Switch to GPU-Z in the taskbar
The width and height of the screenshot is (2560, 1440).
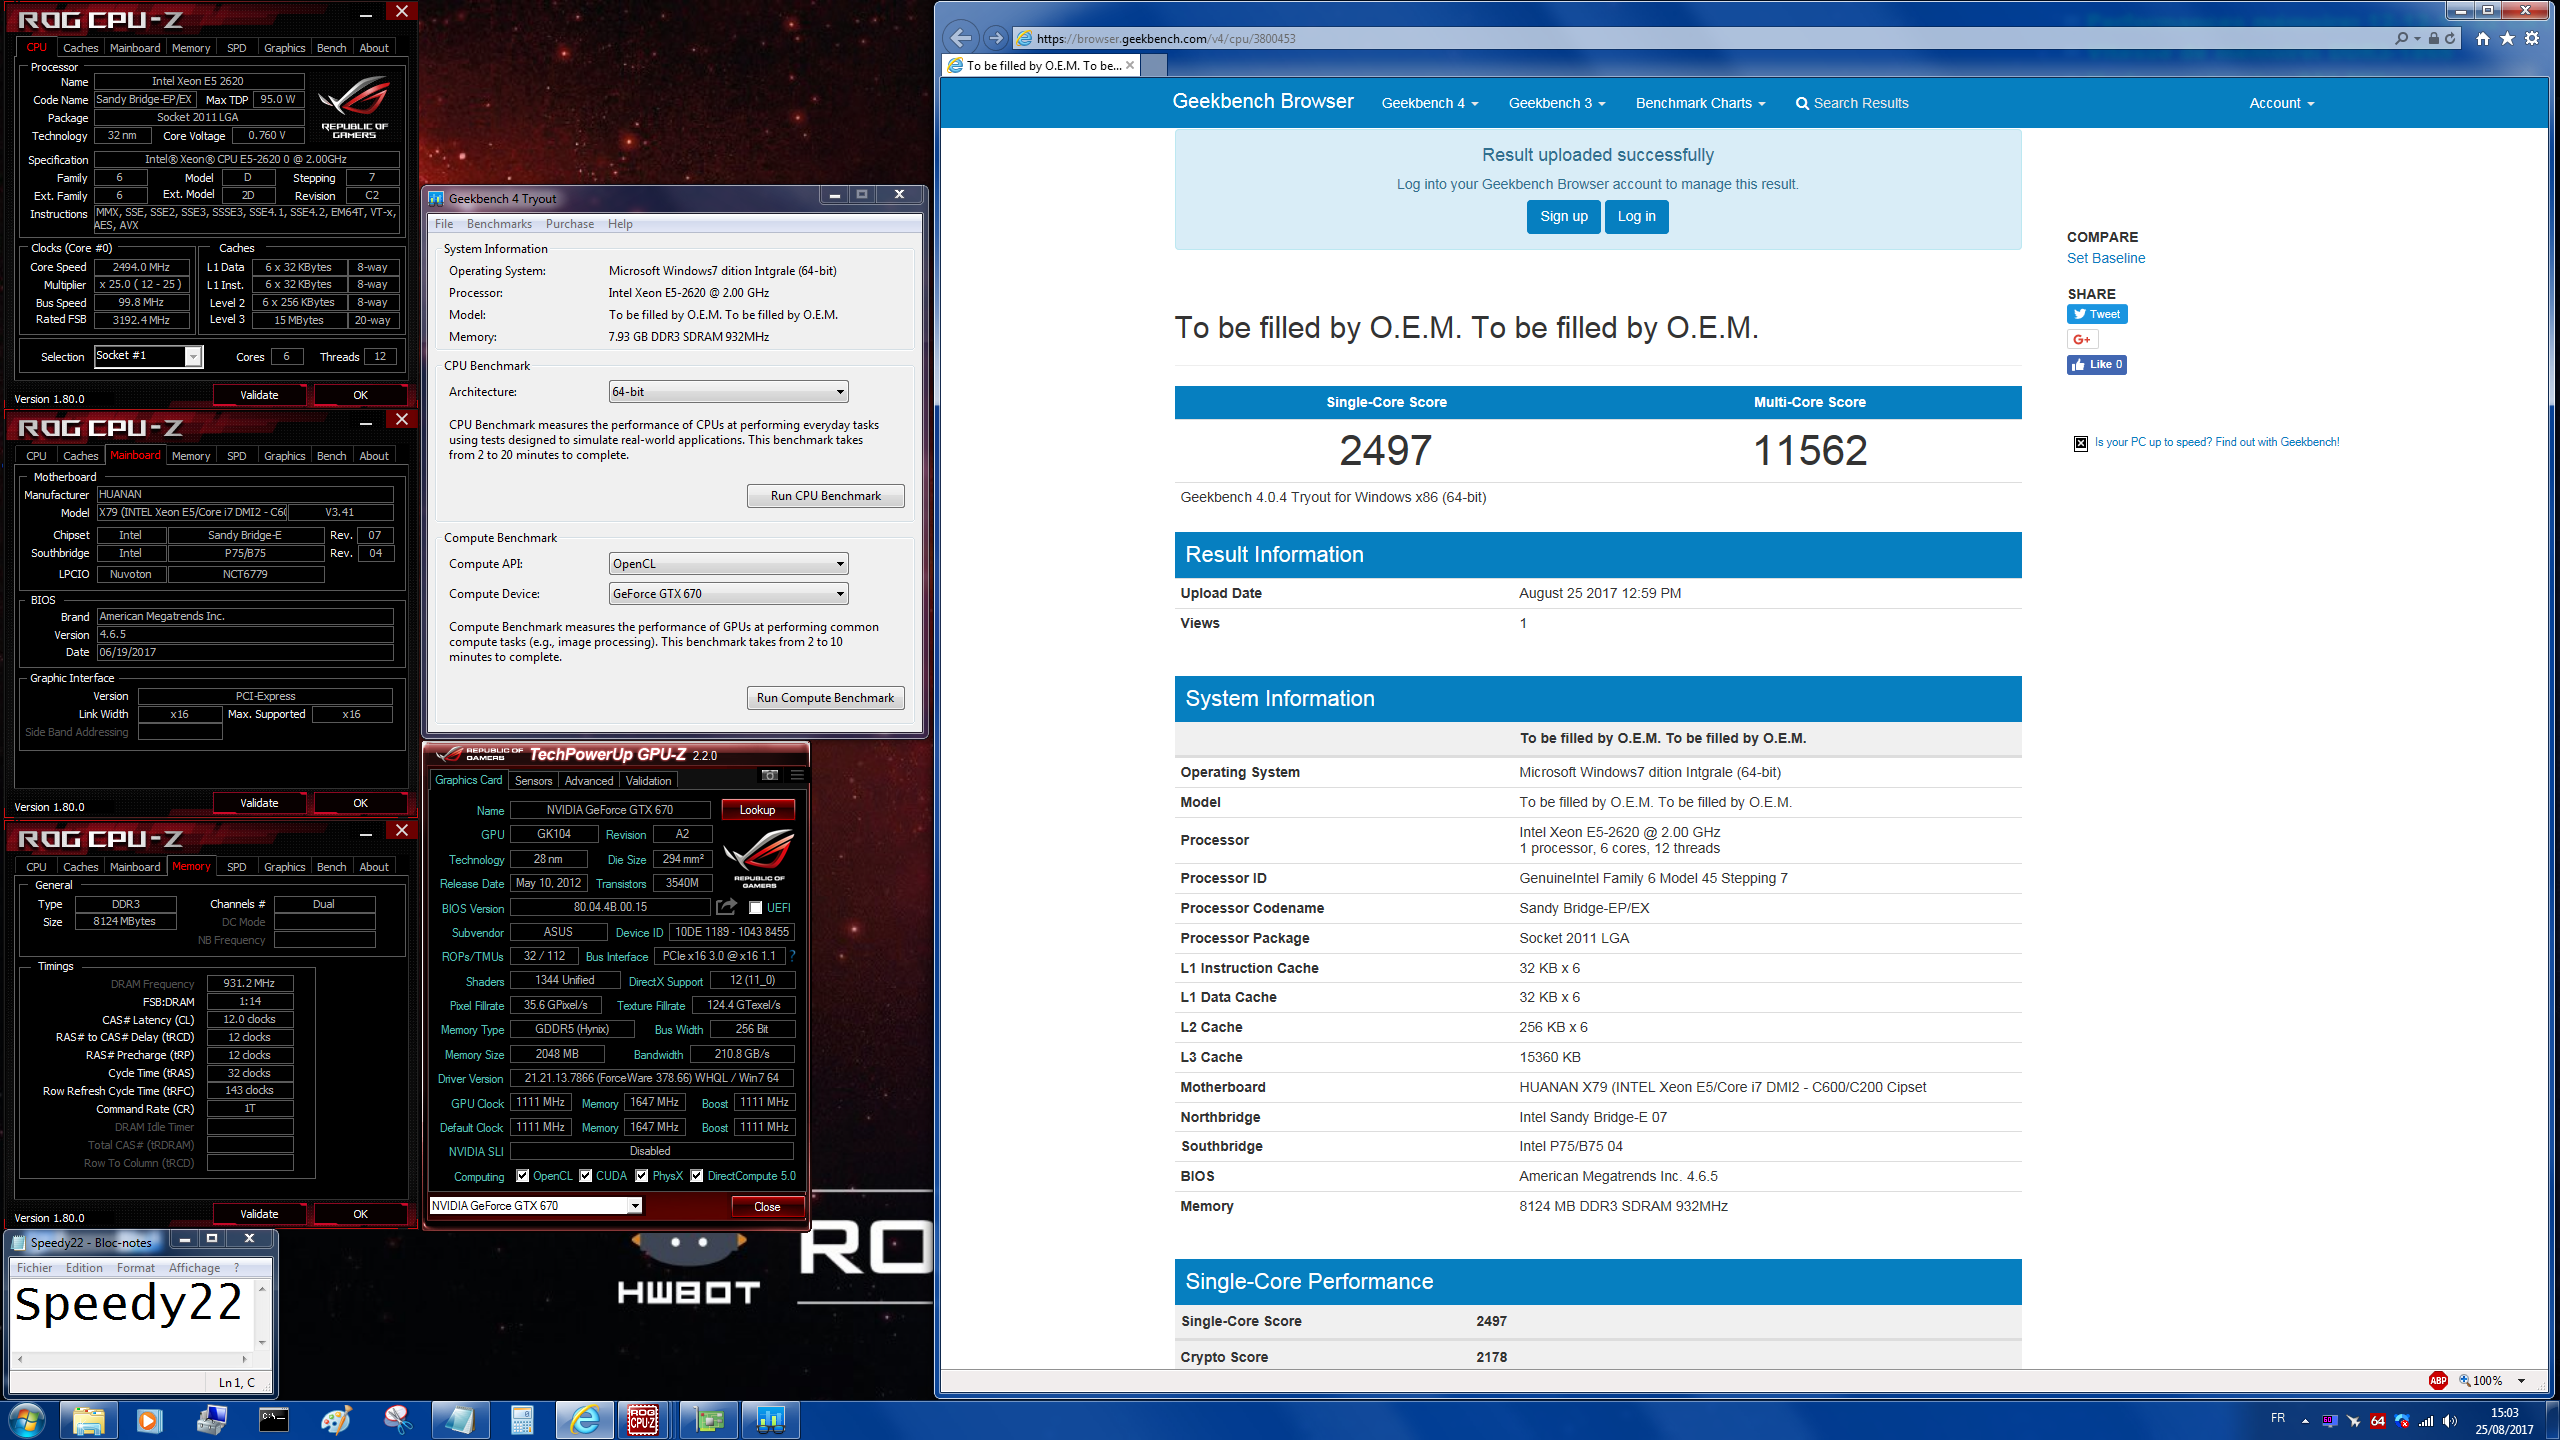709,1420
